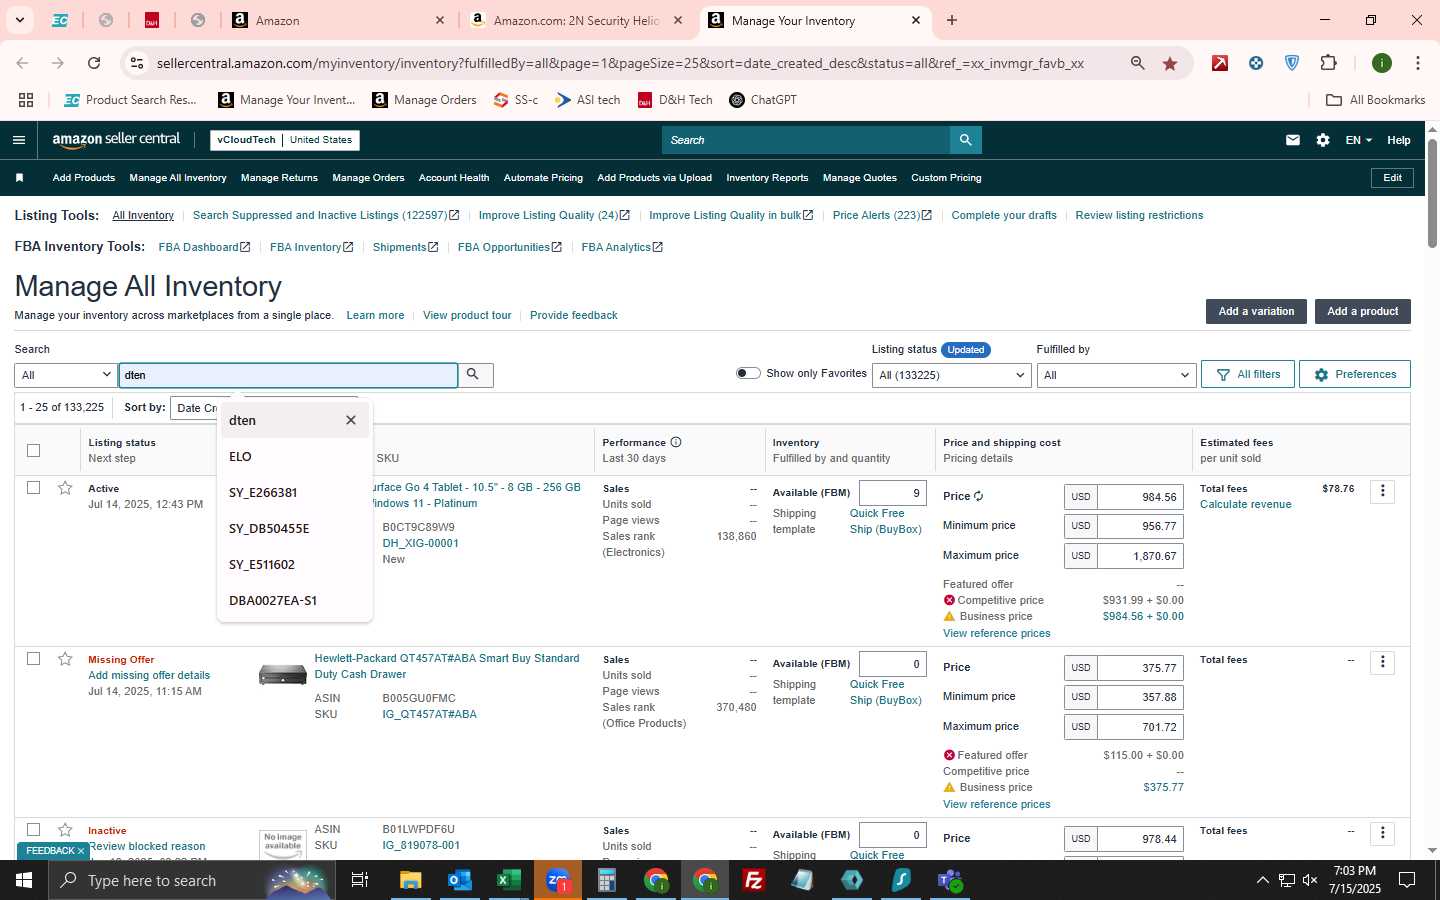
Task: Select ELO from search suggestions
Action: (x=295, y=456)
